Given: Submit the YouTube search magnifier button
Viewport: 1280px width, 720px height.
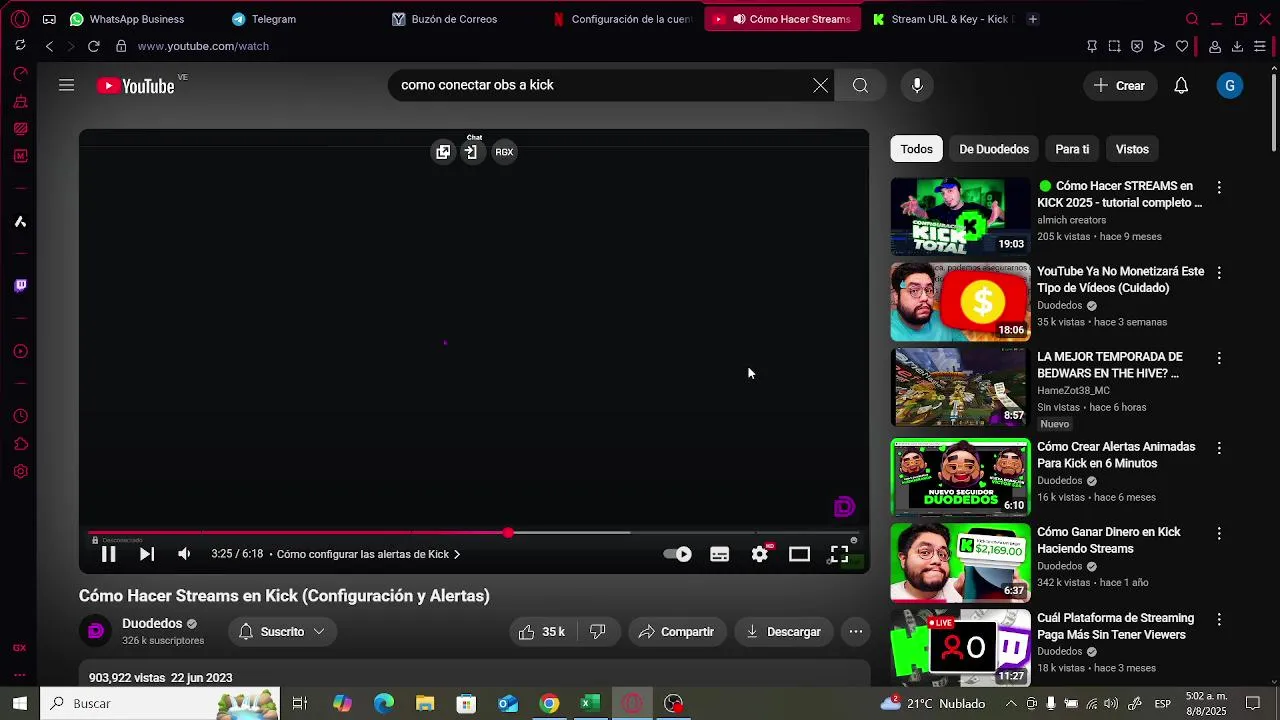Looking at the screenshot, I should (860, 86).
